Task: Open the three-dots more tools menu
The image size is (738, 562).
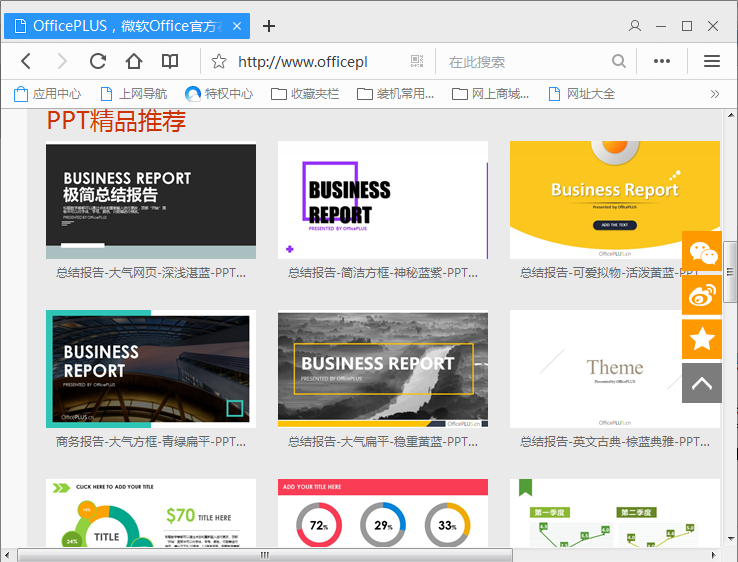Action: (662, 61)
